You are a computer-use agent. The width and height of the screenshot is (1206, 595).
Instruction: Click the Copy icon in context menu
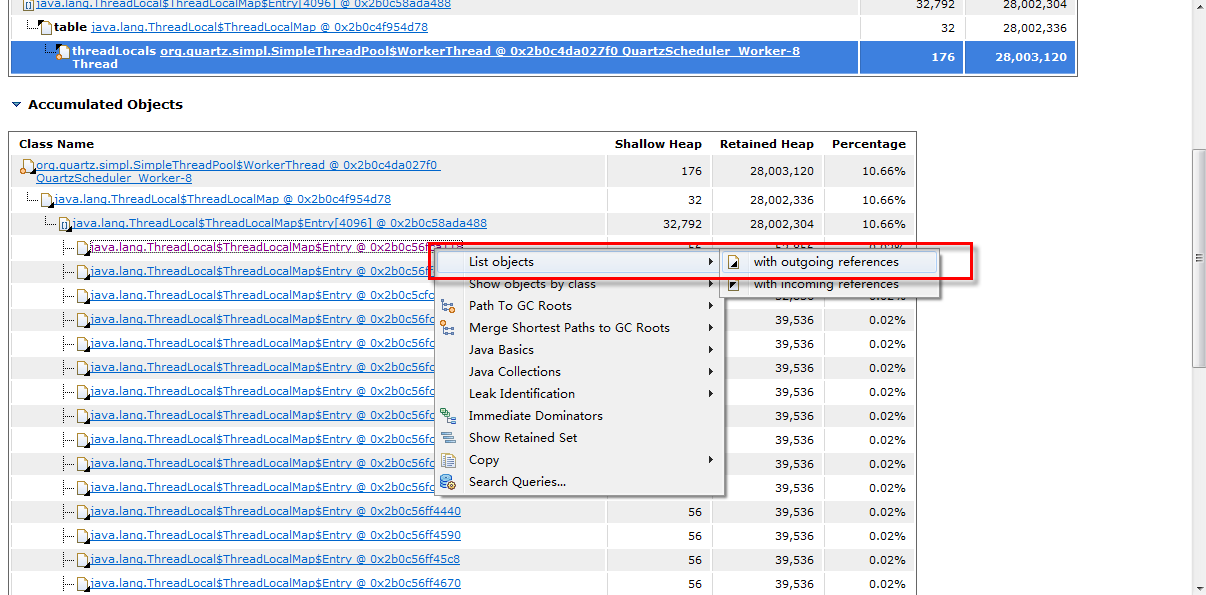448,460
